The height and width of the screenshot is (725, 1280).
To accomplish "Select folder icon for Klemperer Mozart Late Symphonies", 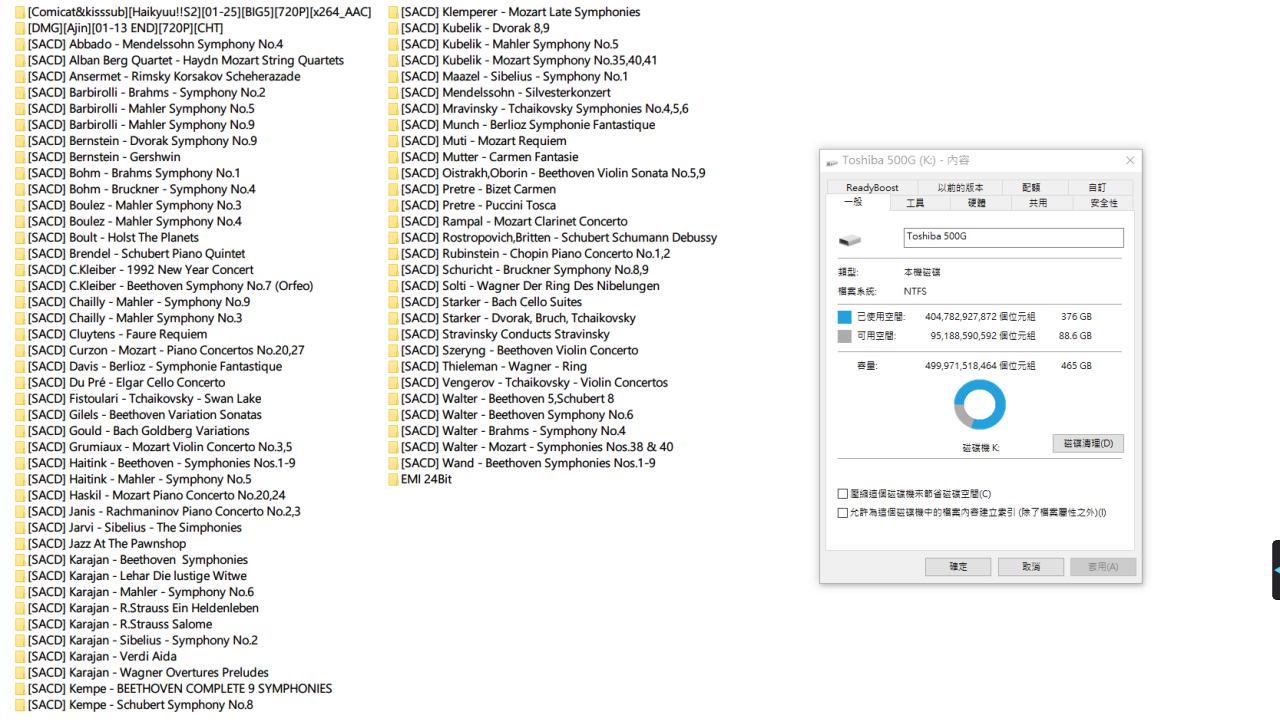I will coord(393,12).
